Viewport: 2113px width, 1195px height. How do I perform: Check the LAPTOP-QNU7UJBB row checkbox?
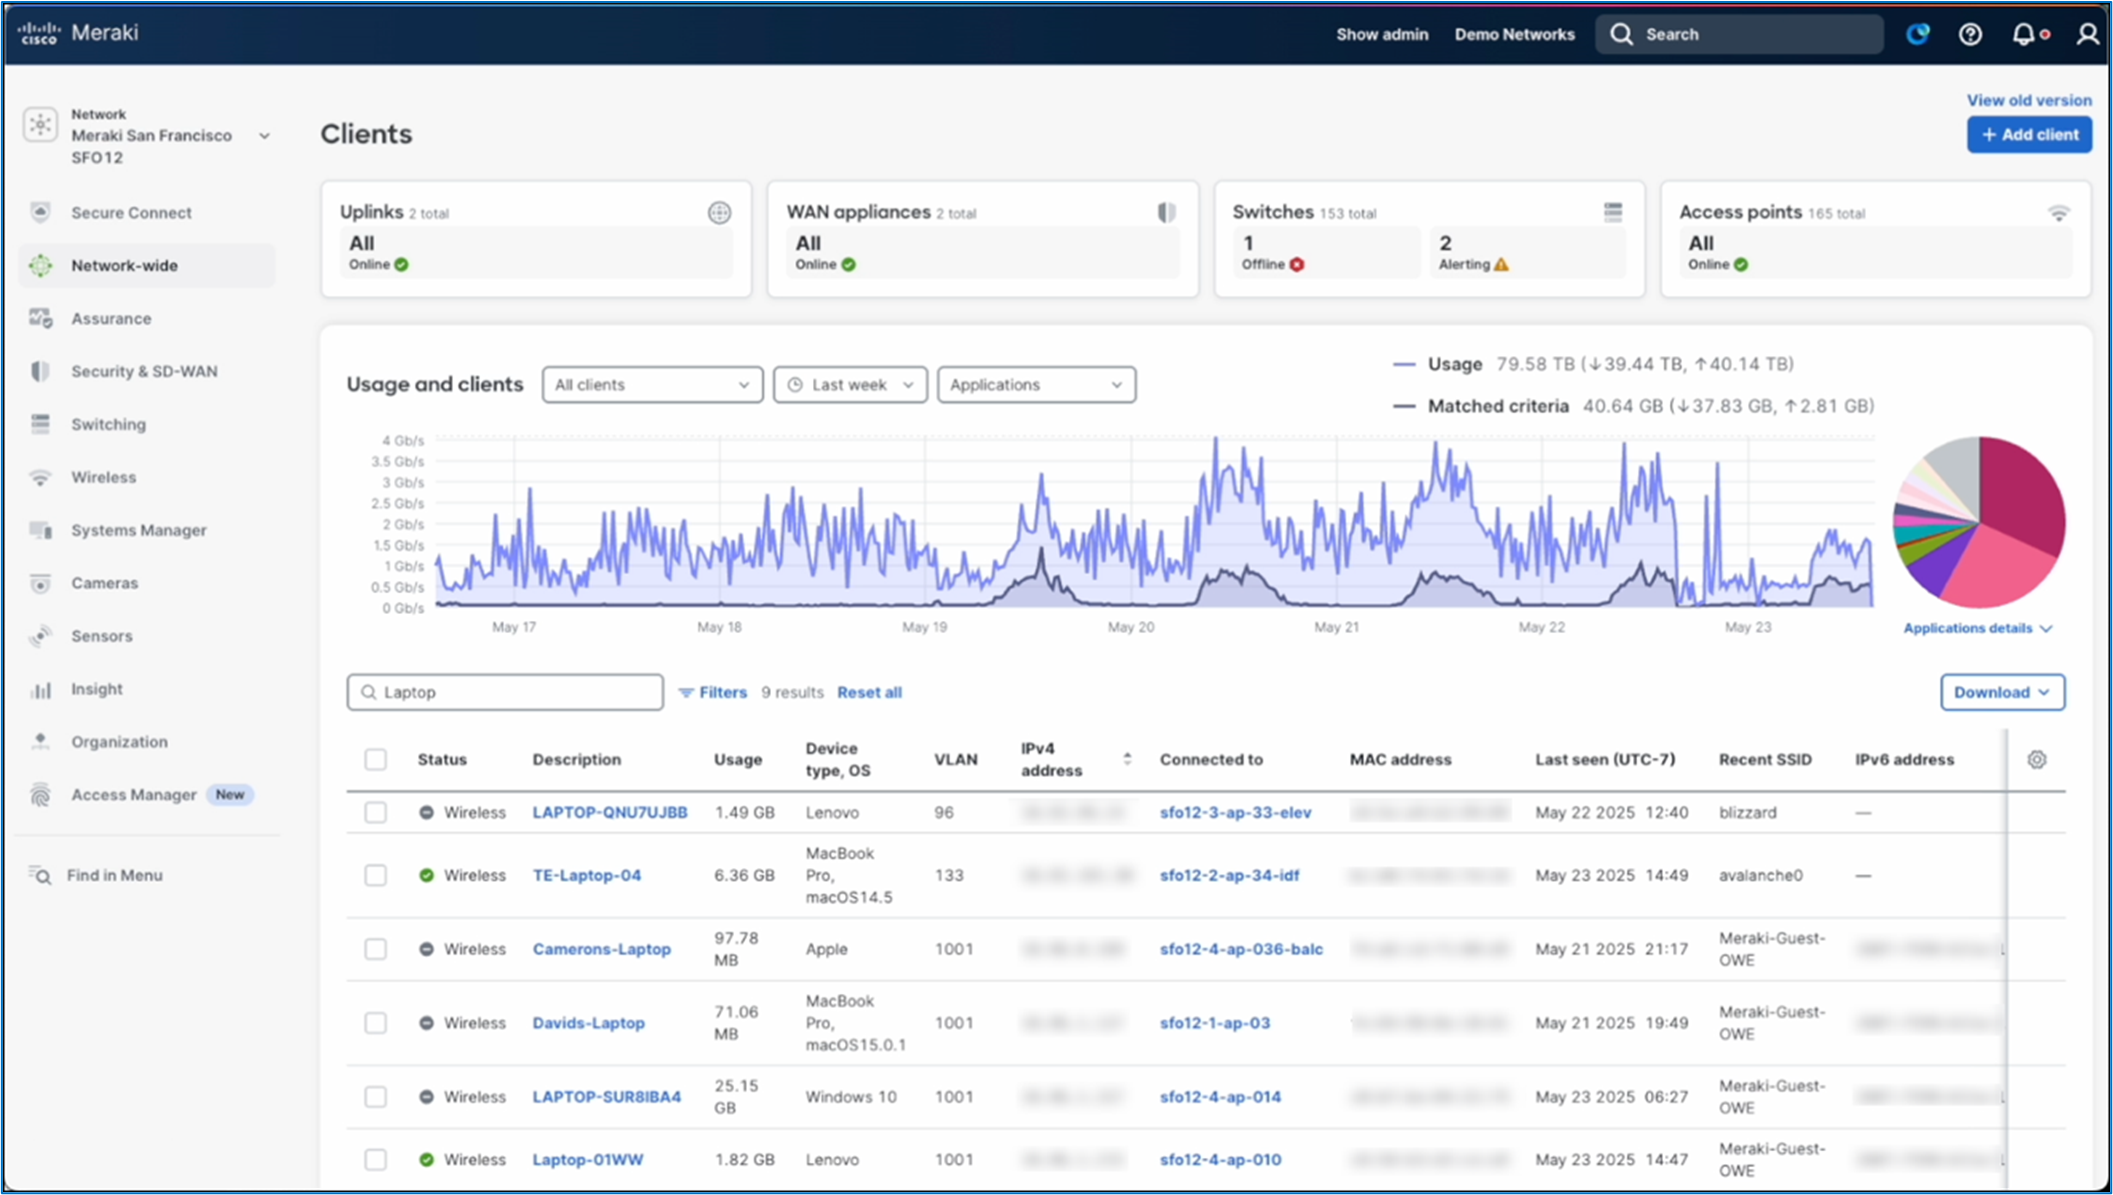coord(375,812)
